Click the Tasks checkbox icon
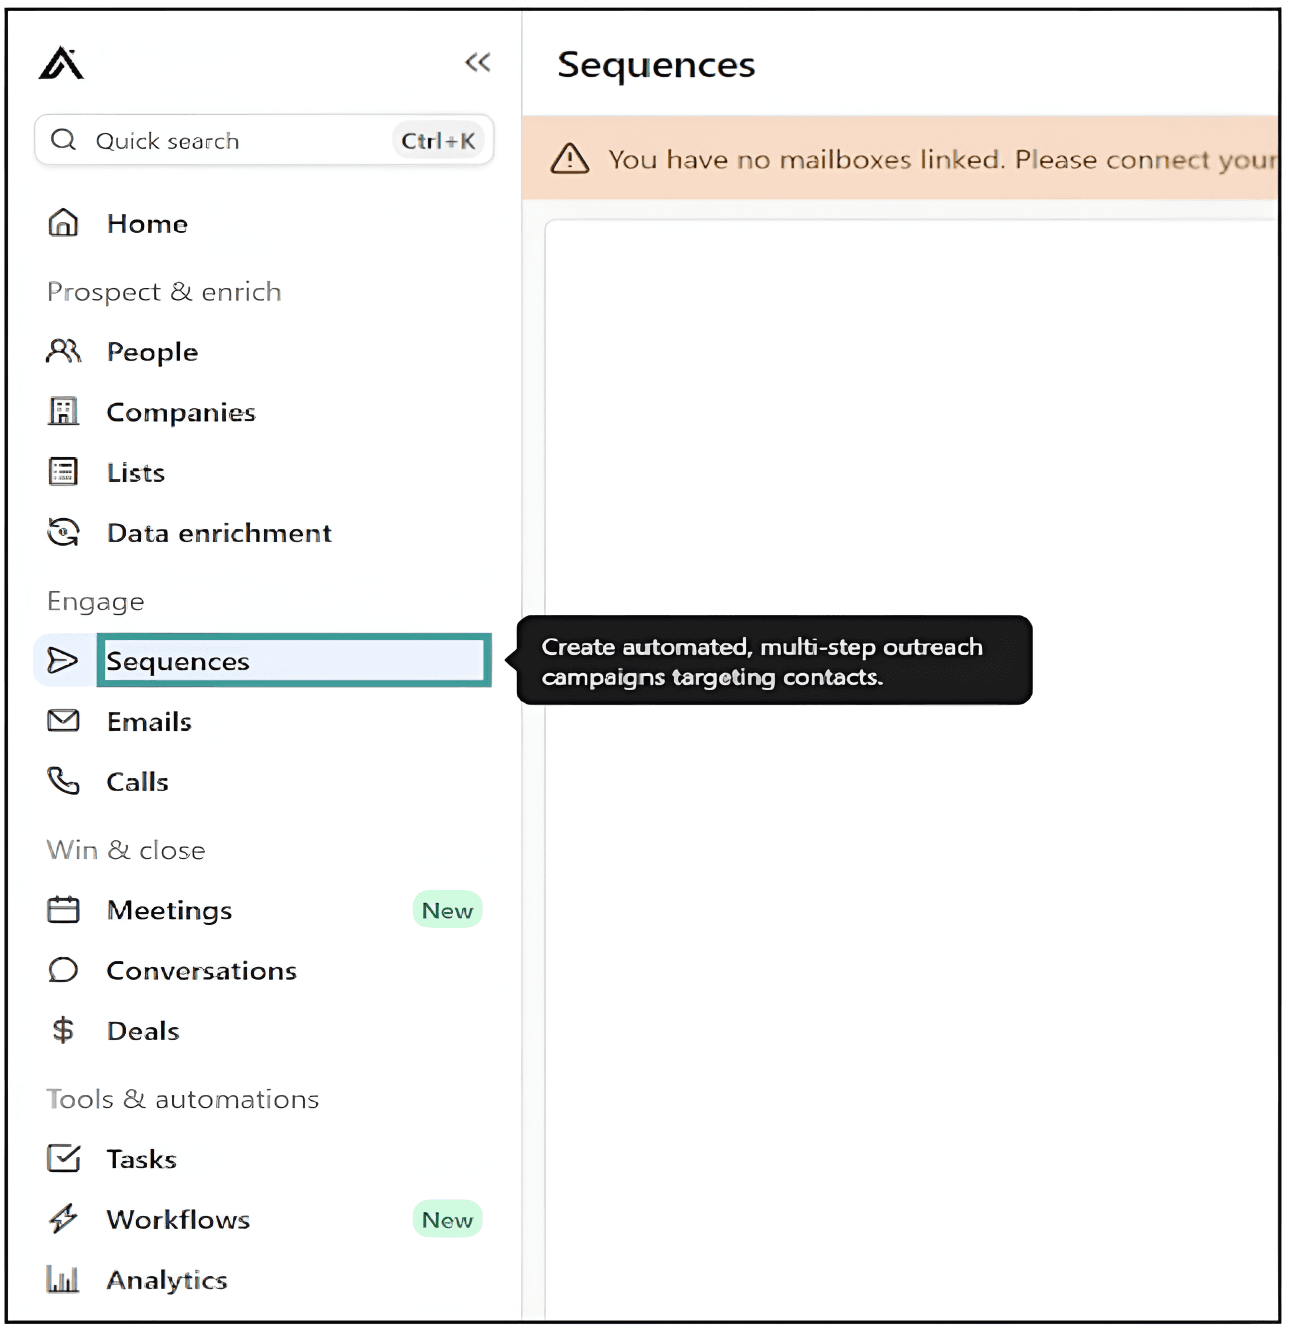Viewport: 1290px width, 1330px height. 63,1158
